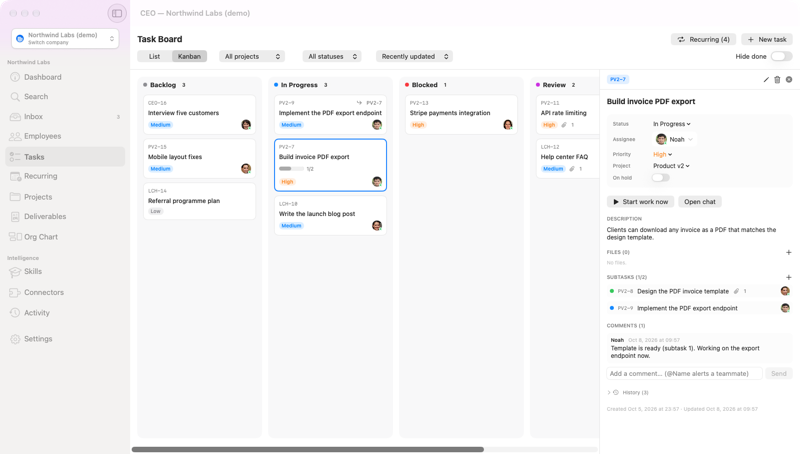The width and height of the screenshot is (800, 454).
Task: Click assignee avatar on Stripe payments integration card
Action: [x=508, y=124]
